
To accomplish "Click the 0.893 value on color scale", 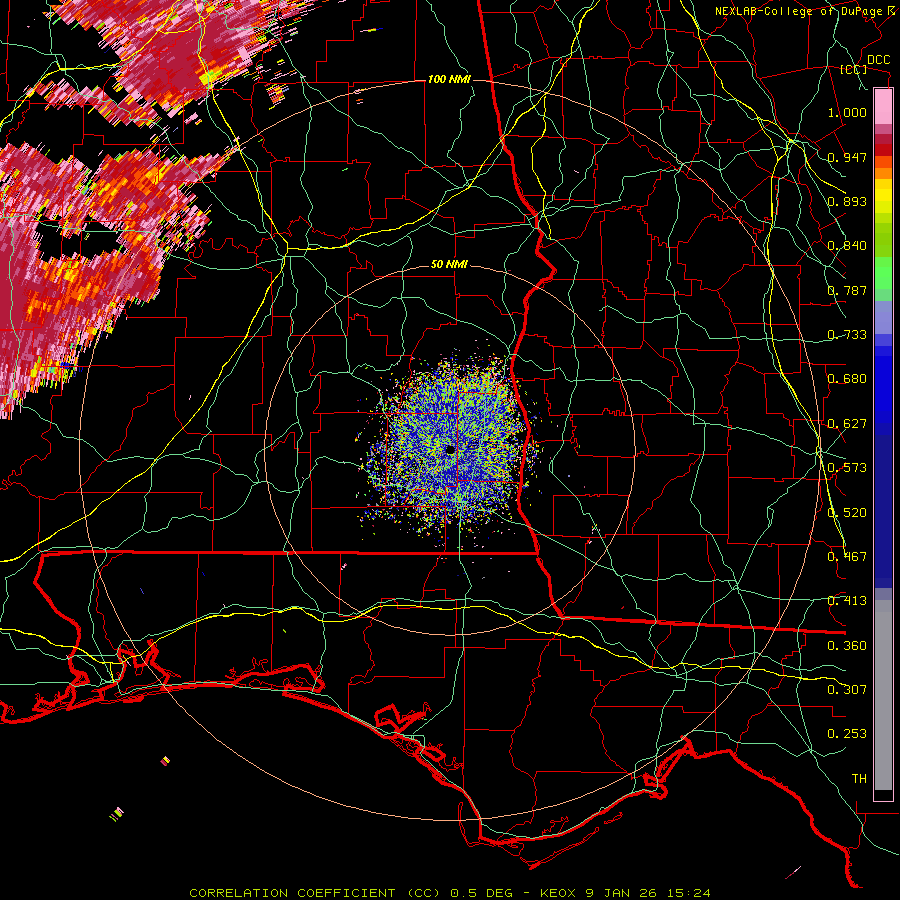I will pos(847,201).
